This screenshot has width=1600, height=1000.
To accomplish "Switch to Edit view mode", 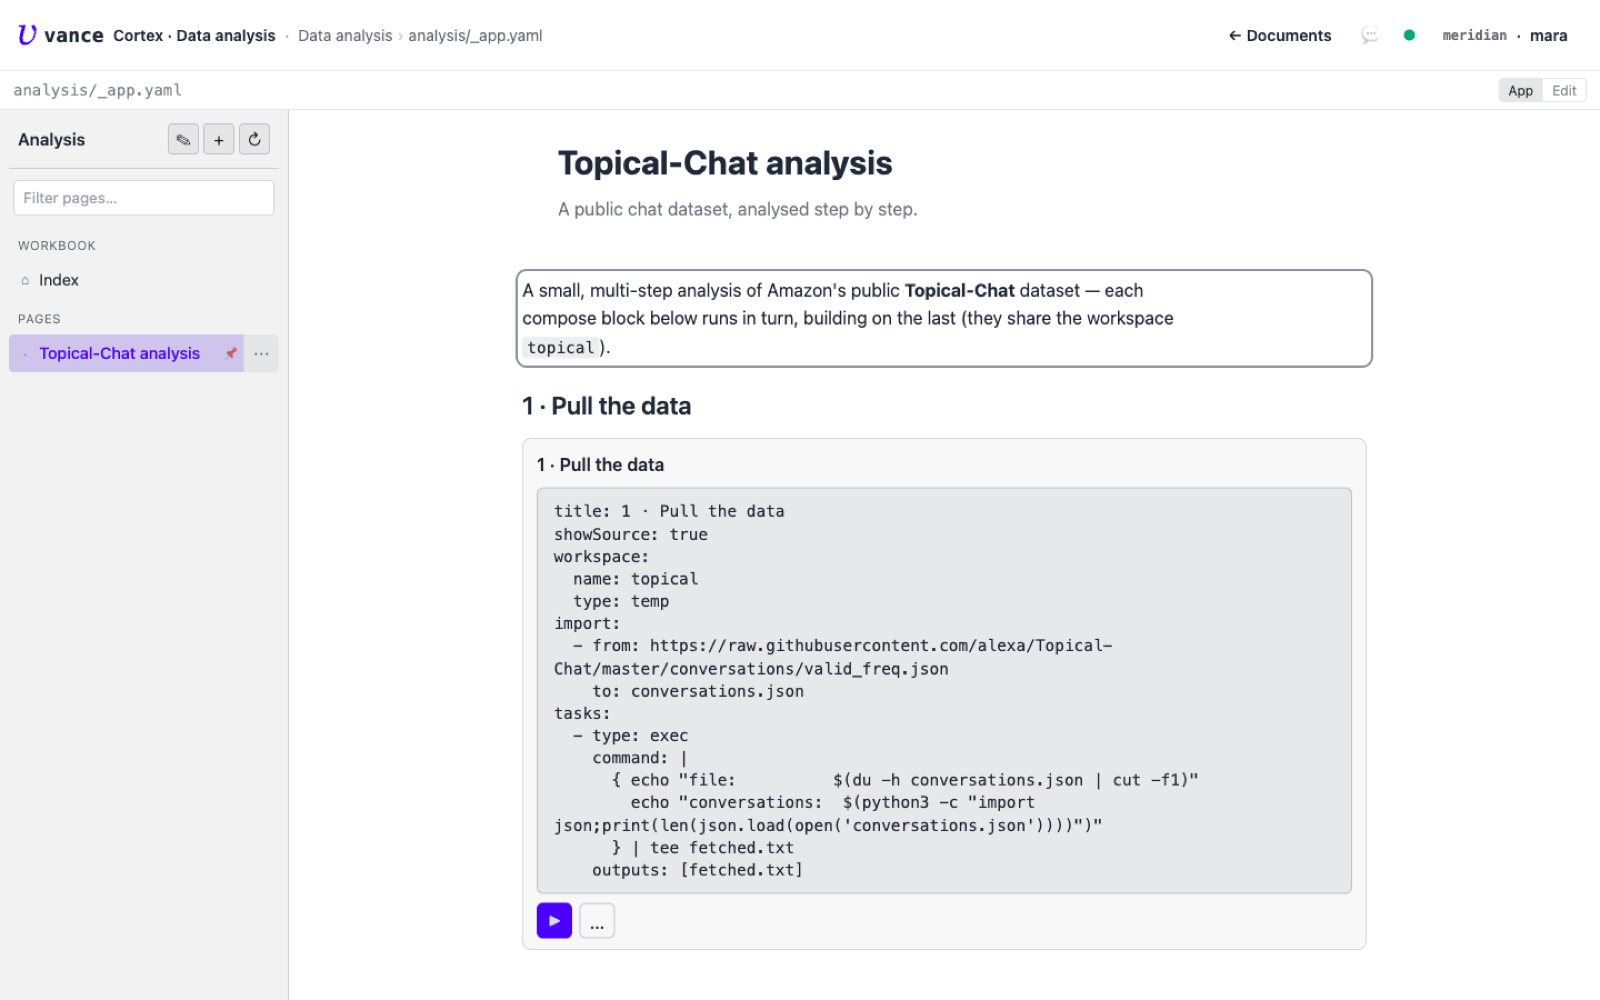I will (x=1564, y=90).
